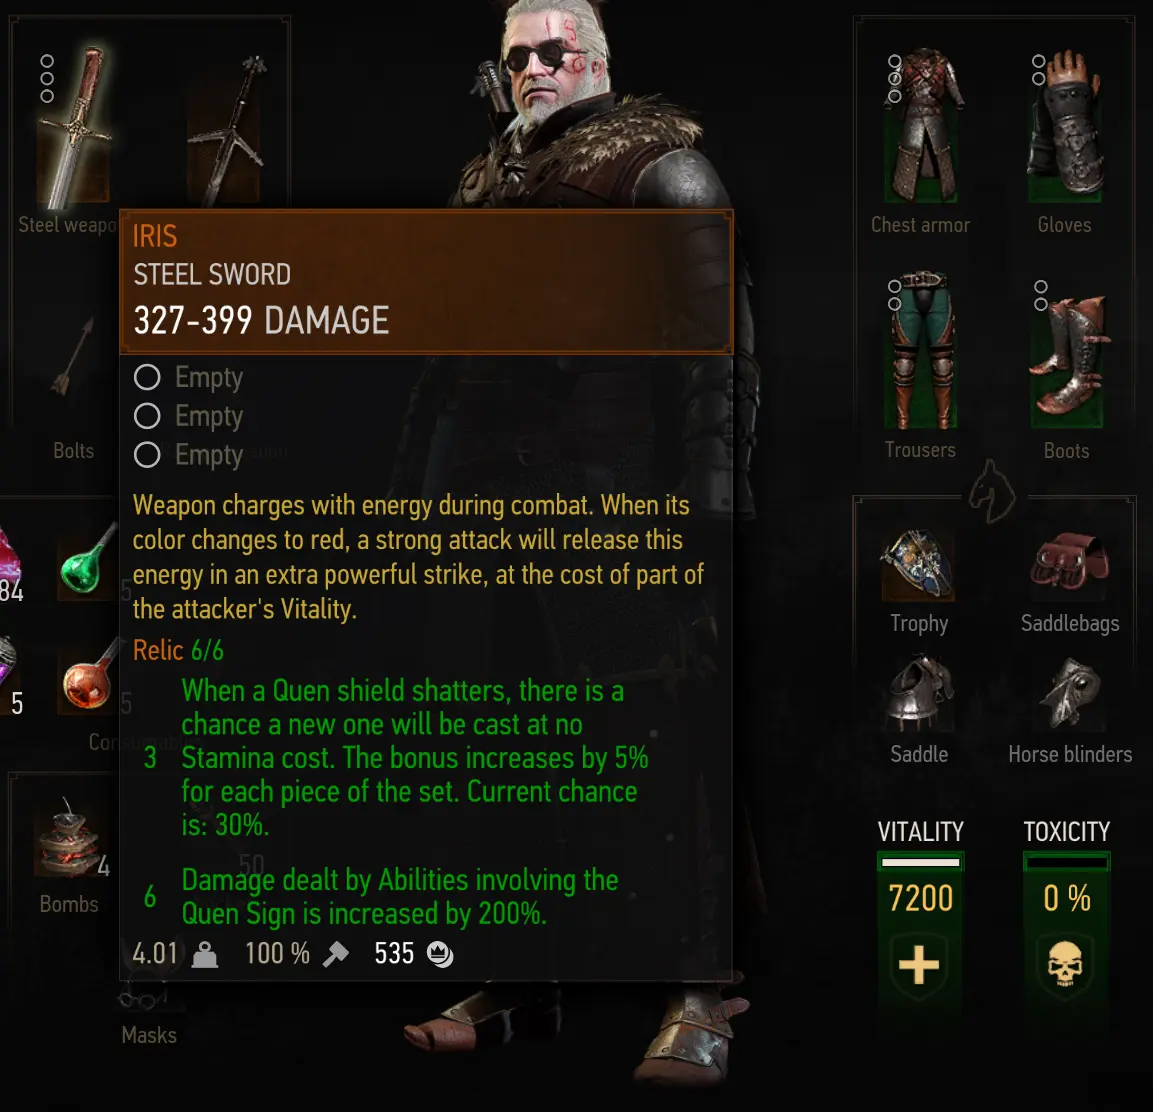
Task: Select the Horse blinders slot
Action: [1069, 693]
